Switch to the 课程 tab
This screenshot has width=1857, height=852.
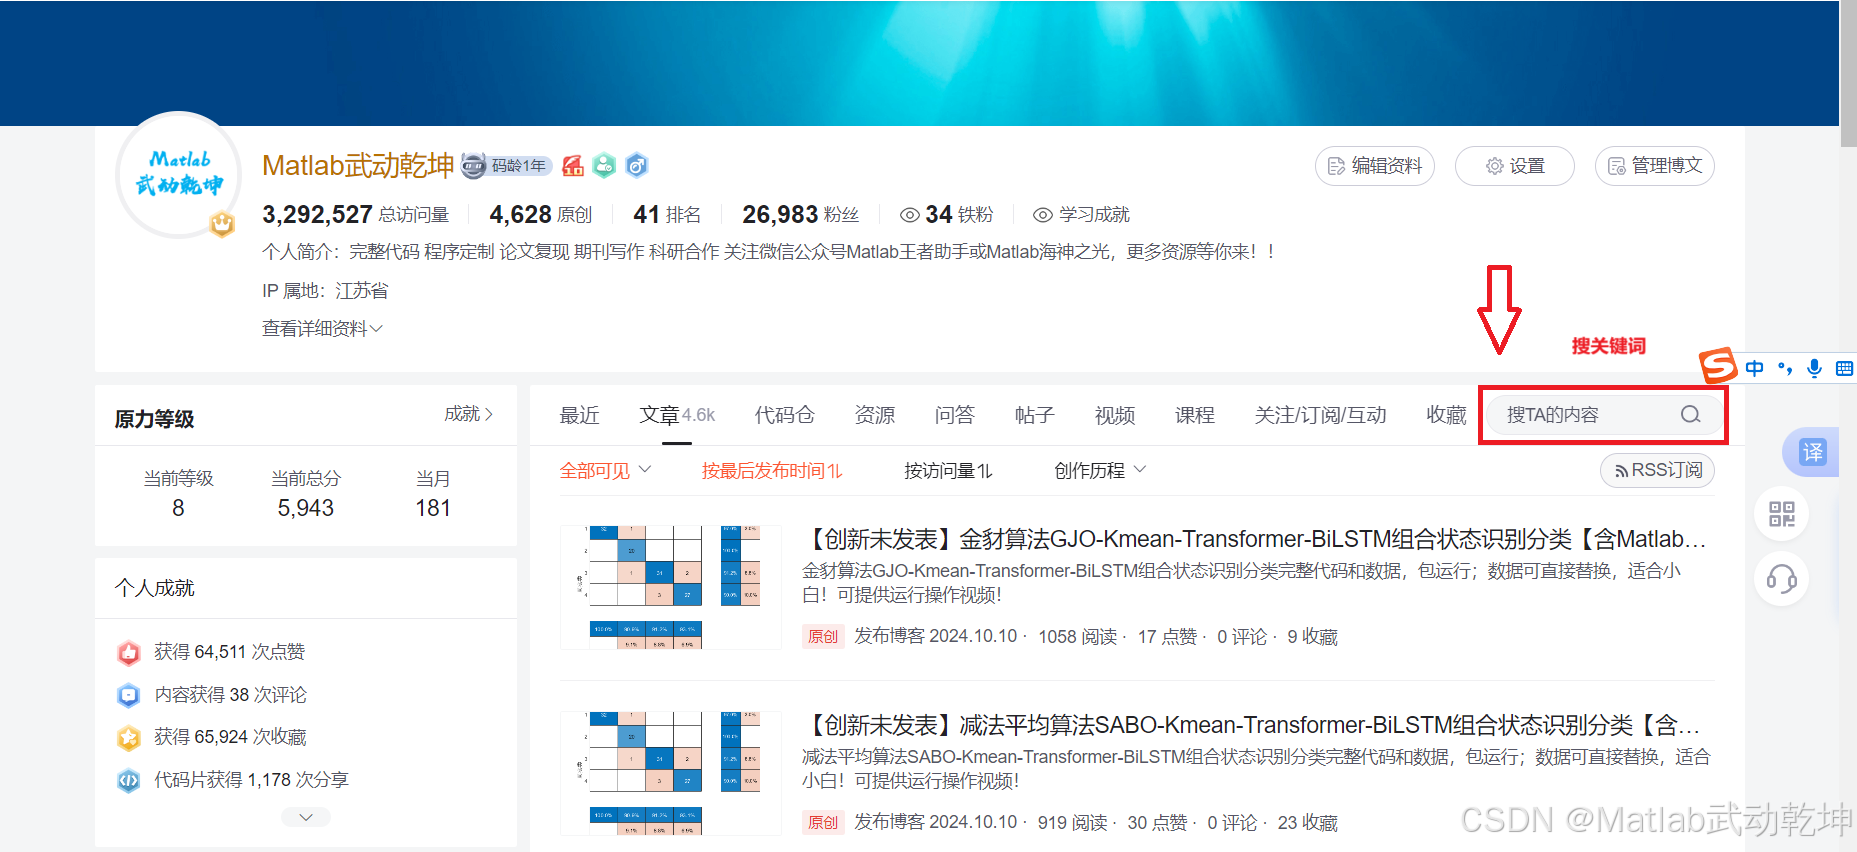pos(1195,415)
